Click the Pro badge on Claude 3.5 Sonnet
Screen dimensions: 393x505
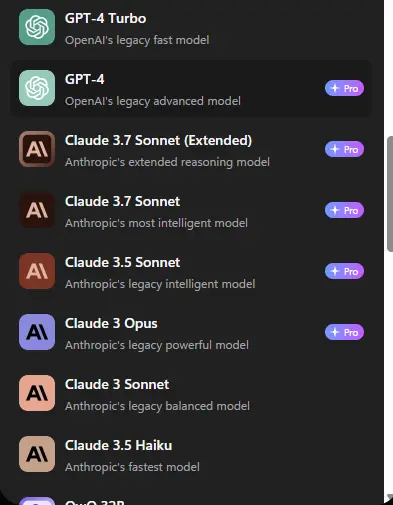344,271
